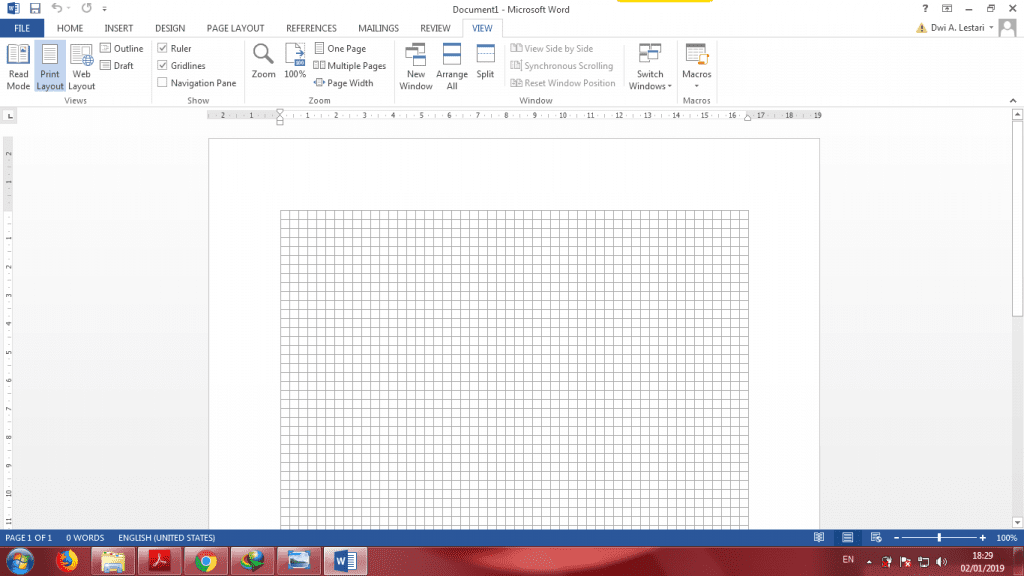This screenshot has width=1024, height=576.
Task: Enable the Navigation Pane checkbox
Action: click(163, 83)
